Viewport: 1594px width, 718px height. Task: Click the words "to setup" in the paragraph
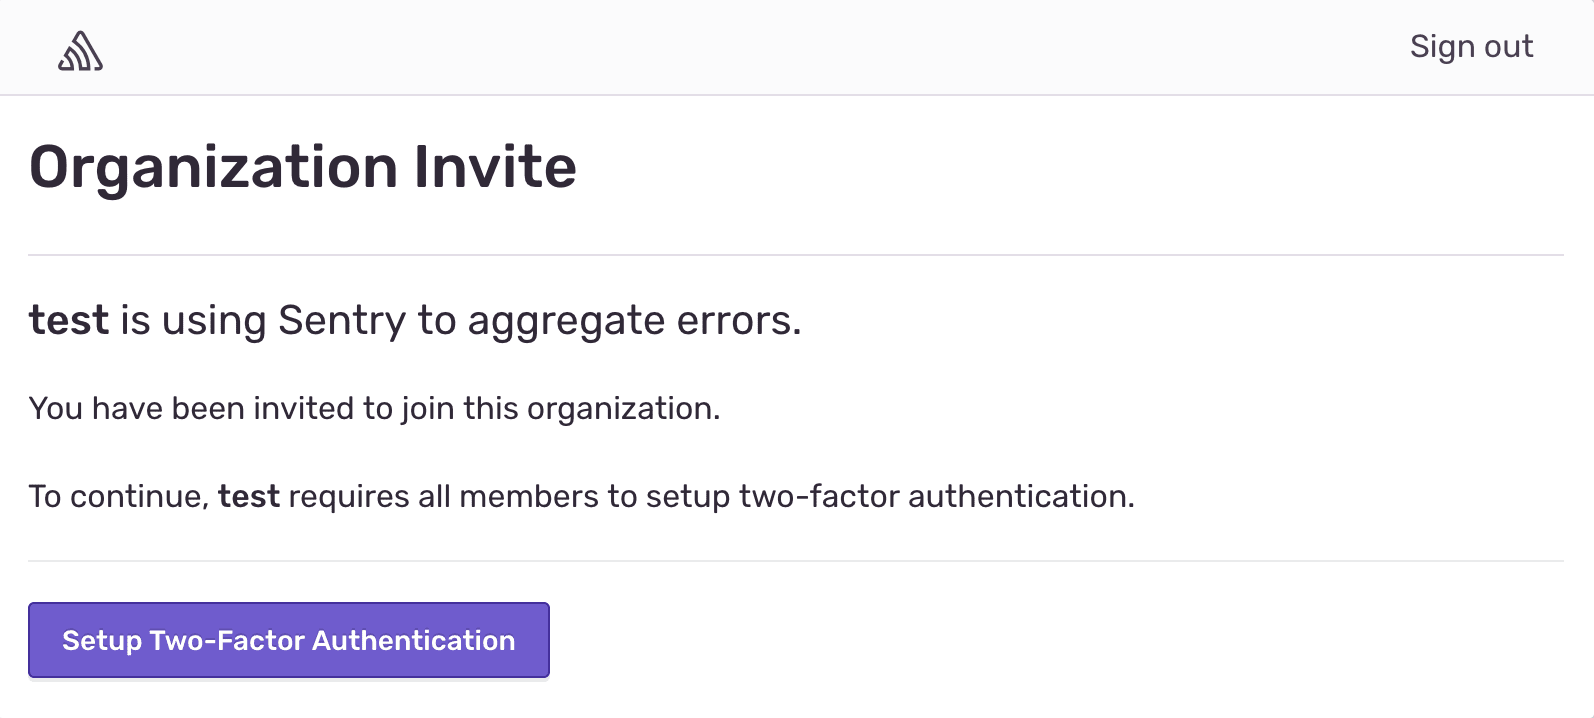pos(688,497)
